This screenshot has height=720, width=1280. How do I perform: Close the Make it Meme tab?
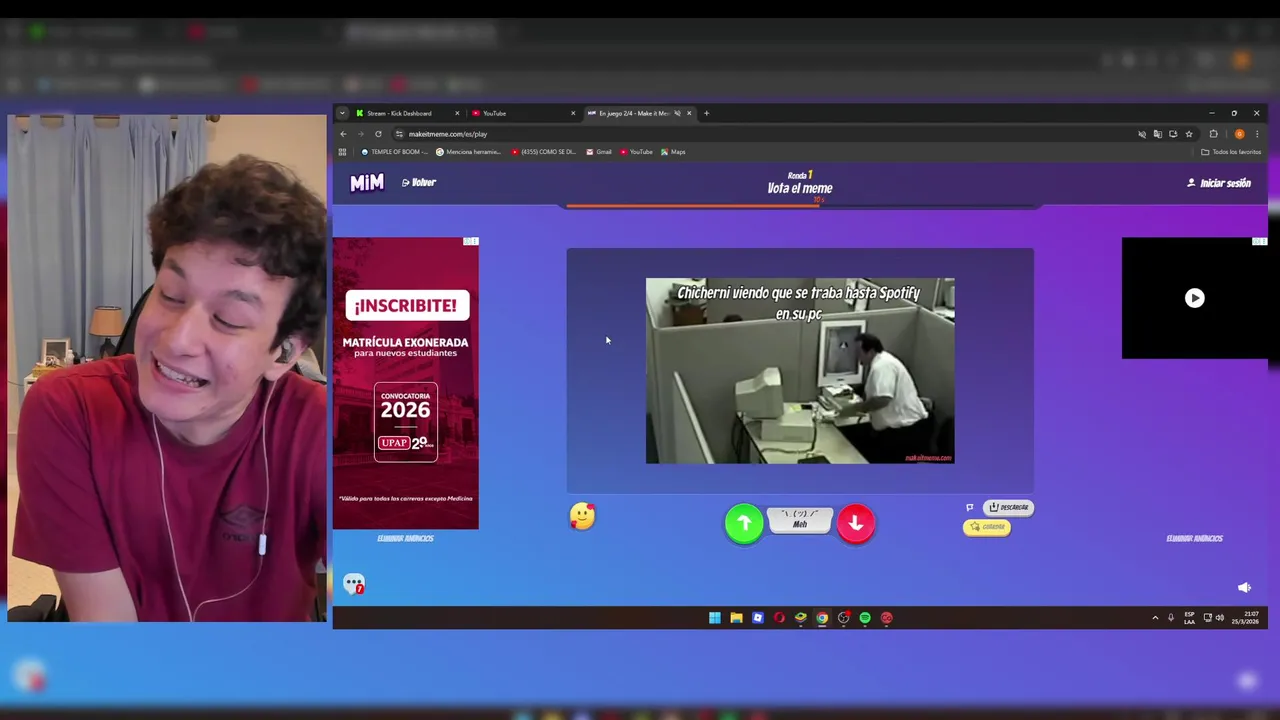(x=689, y=113)
